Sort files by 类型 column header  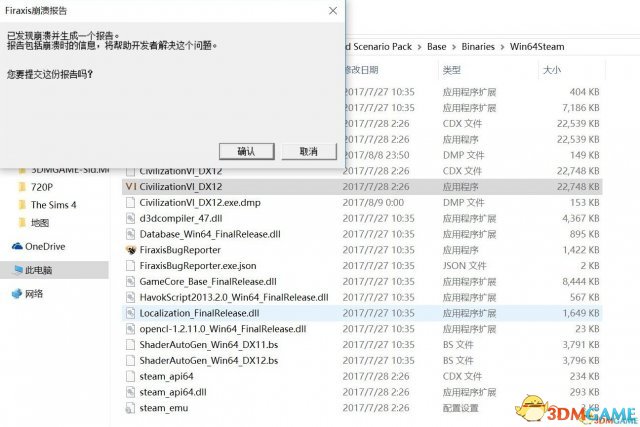(452, 70)
